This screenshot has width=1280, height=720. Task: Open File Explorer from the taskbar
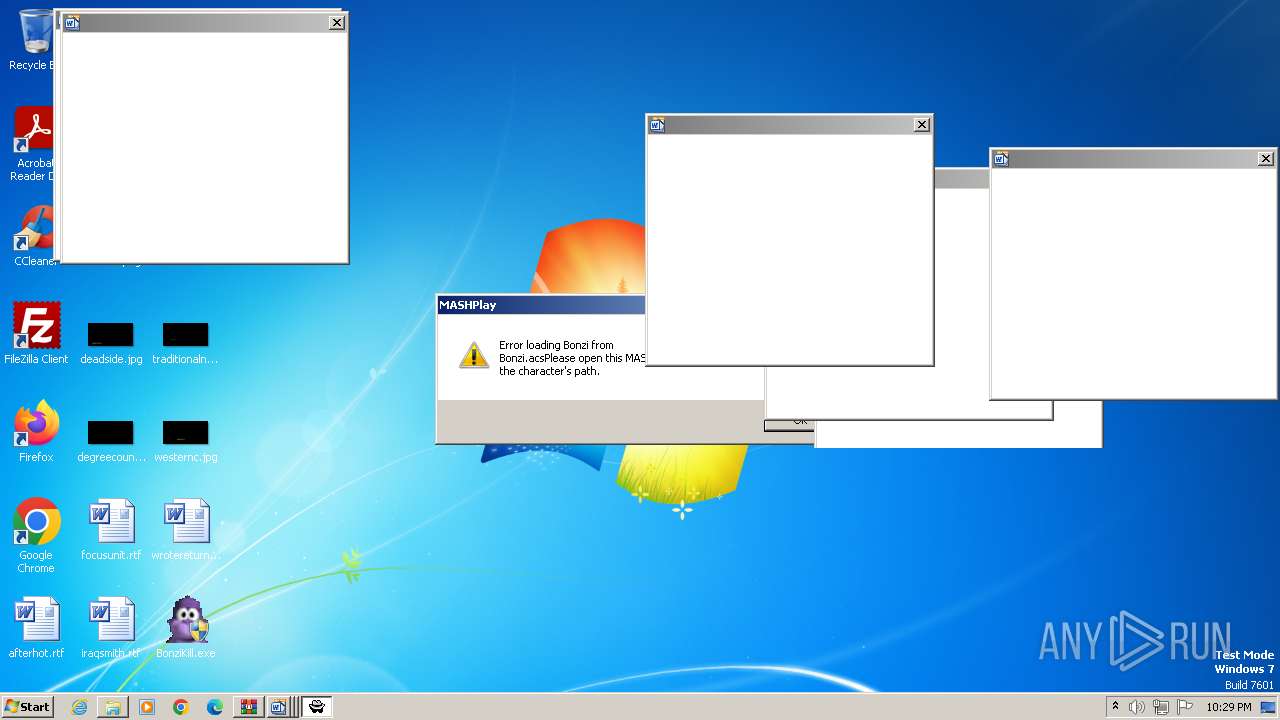click(x=113, y=707)
